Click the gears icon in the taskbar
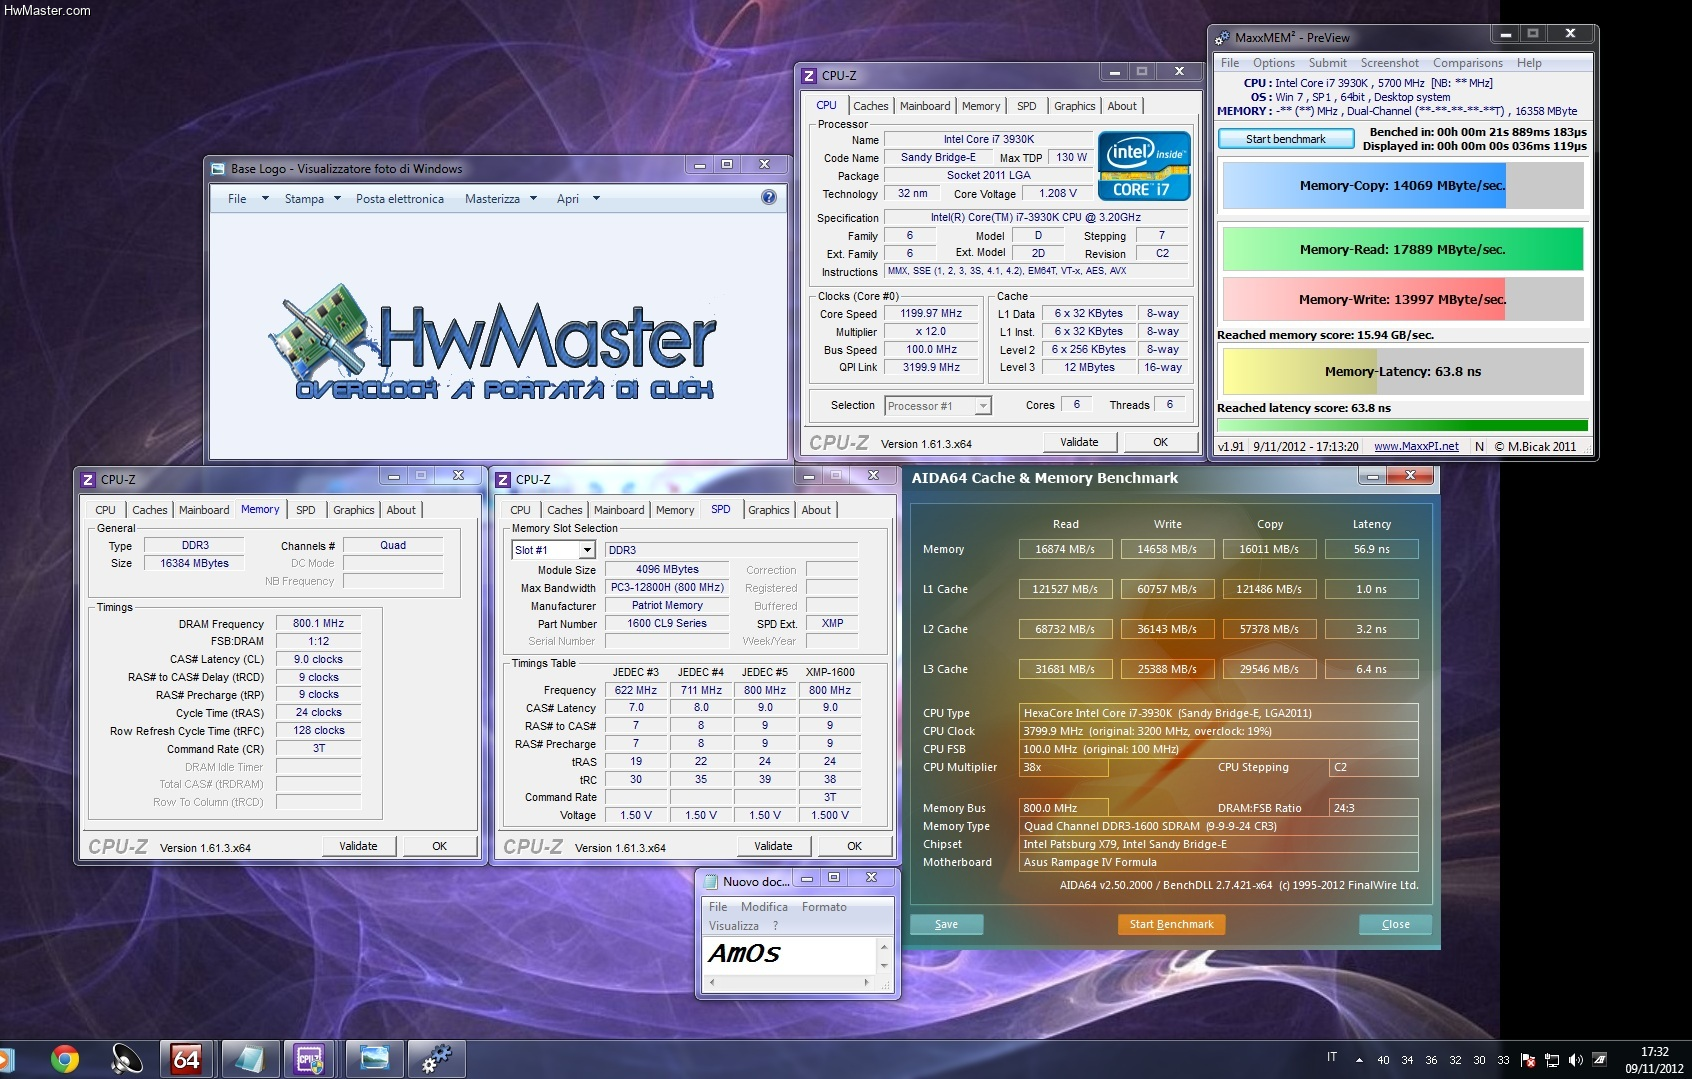 tap(436, 1058)
